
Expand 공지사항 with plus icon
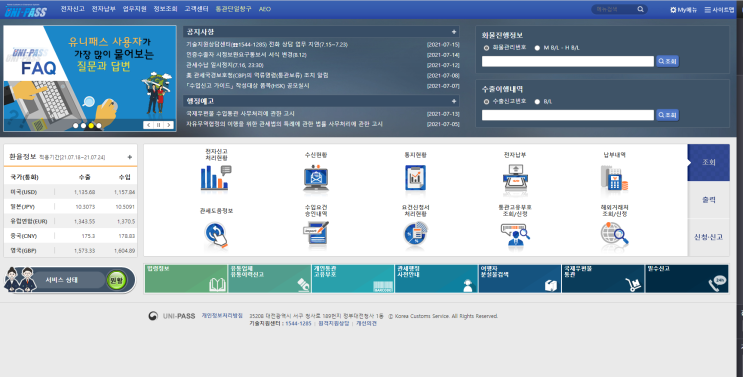tap(453, 32)
